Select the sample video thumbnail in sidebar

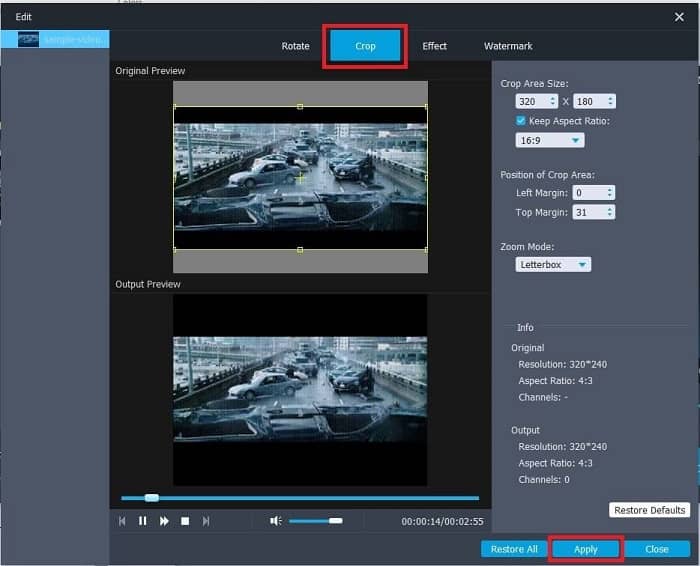pyautogui.click(x=28, y=39)
